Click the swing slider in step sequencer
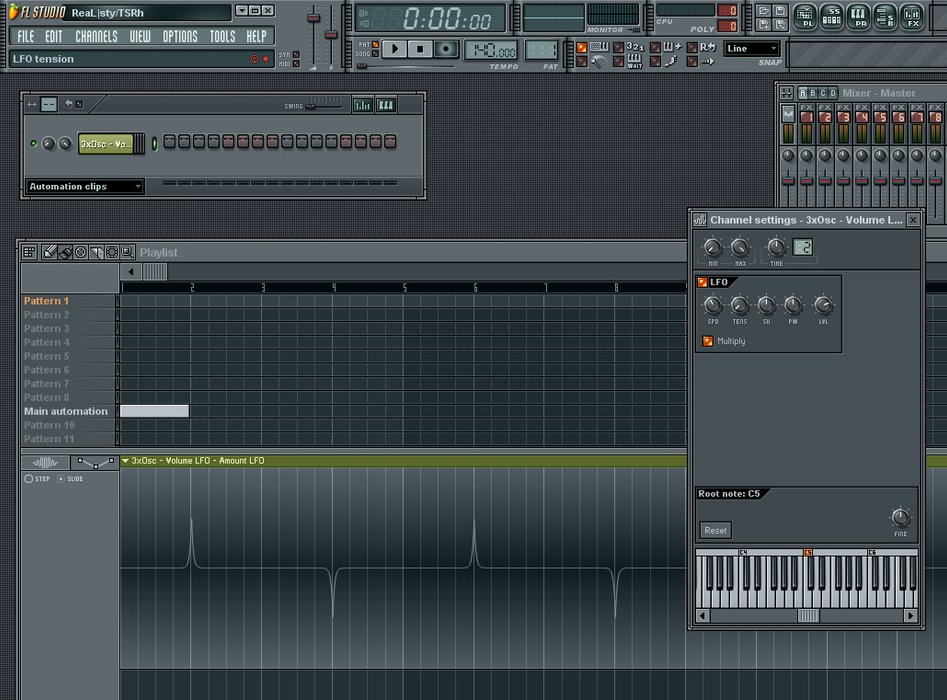This screenshot has height=700, width=947. point(322,104)
